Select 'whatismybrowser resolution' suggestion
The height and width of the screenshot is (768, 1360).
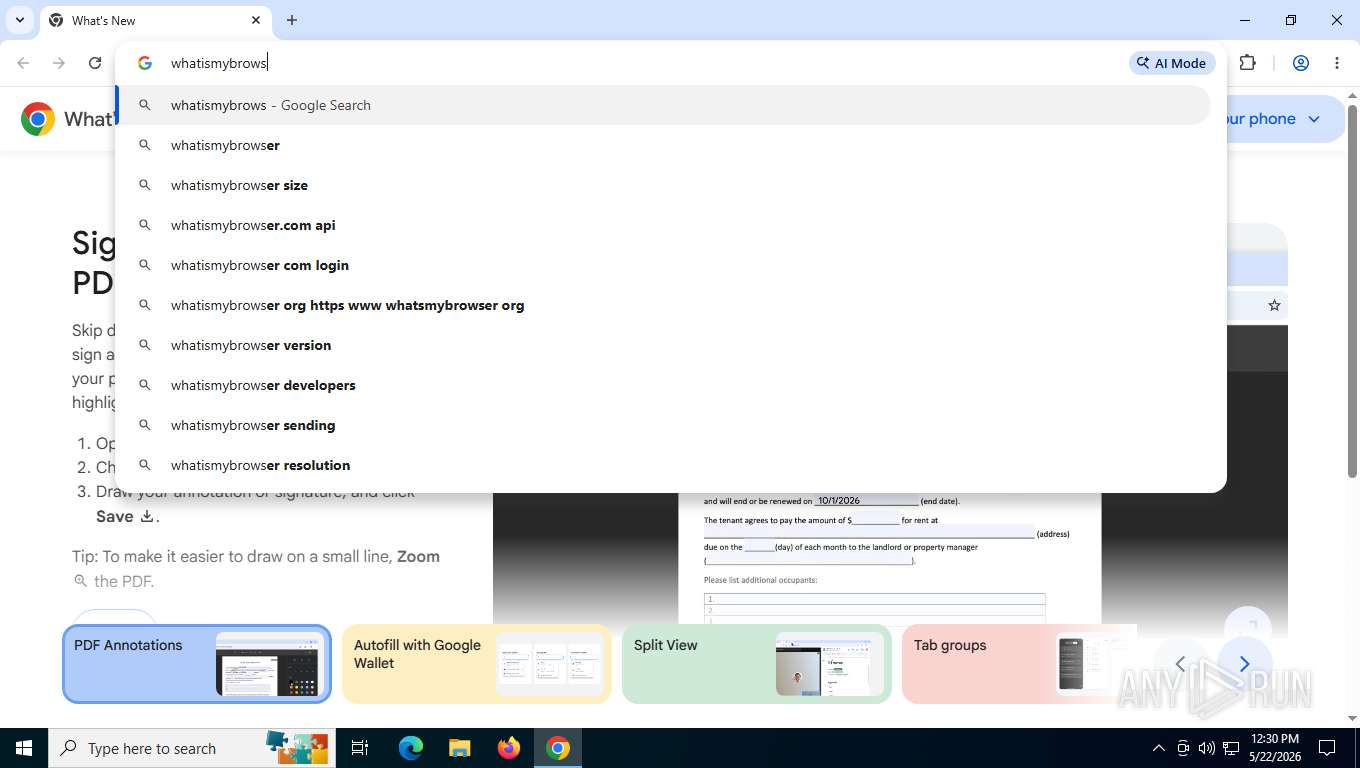(x=664, y=465)
